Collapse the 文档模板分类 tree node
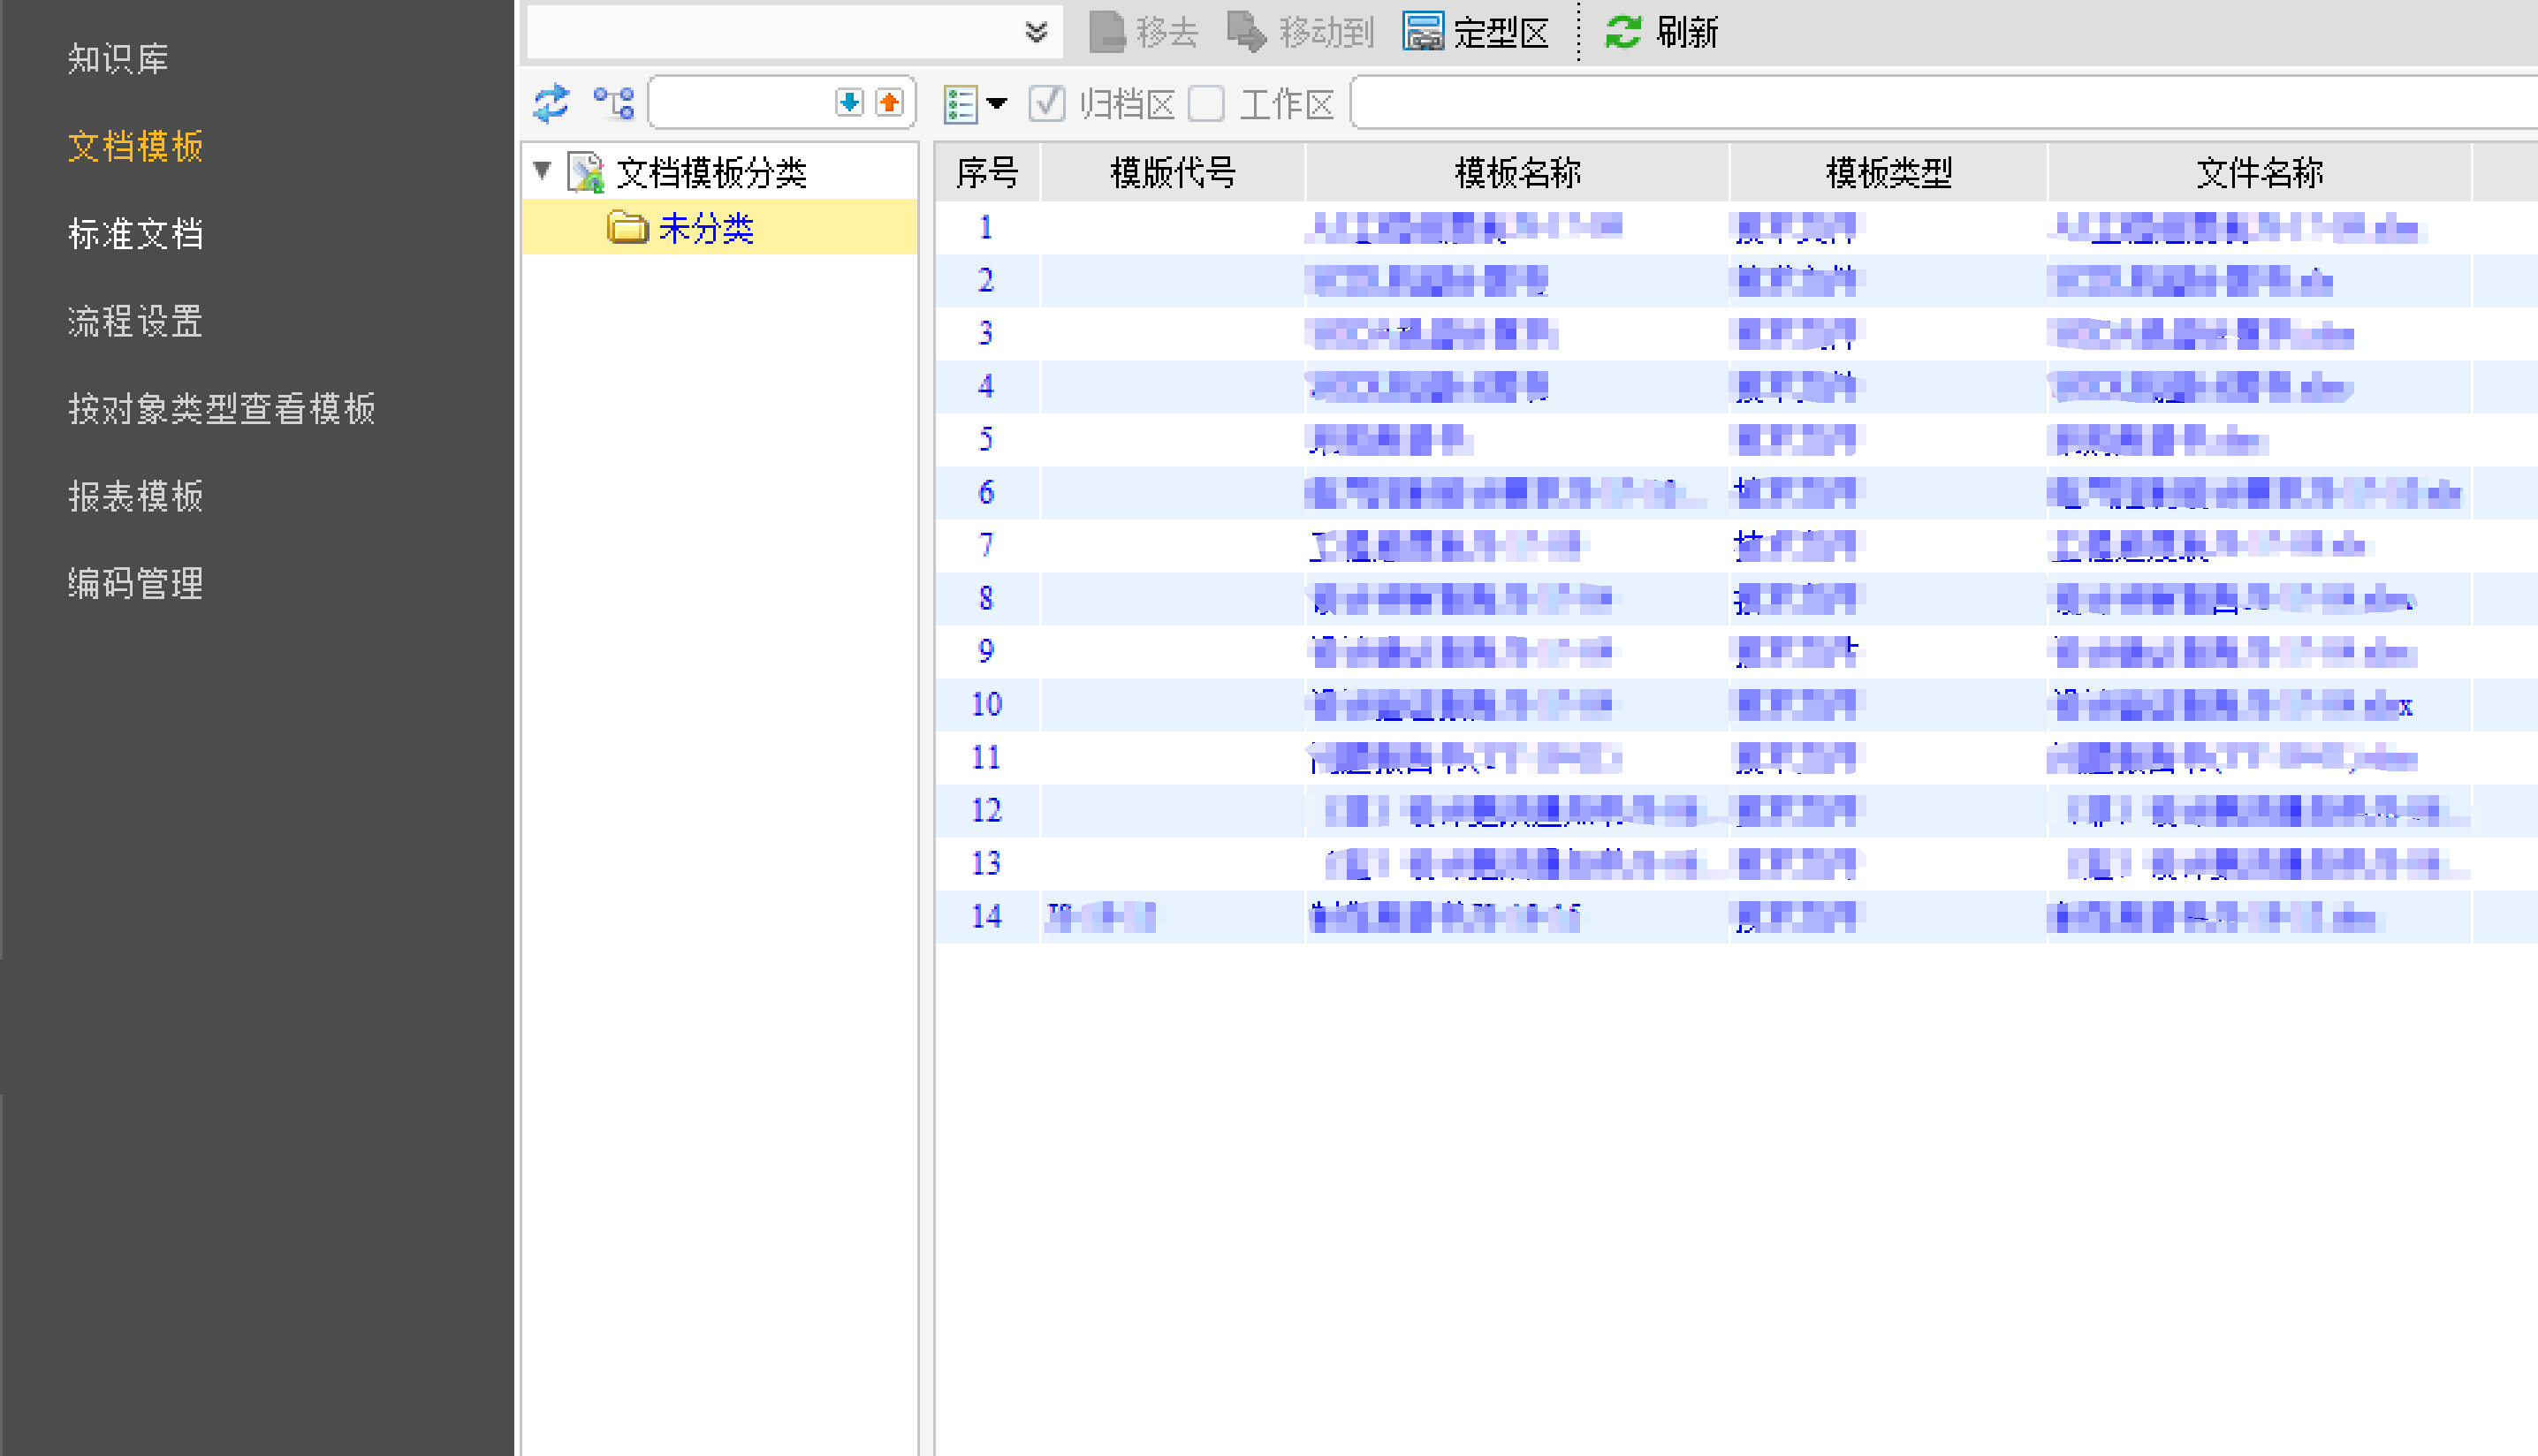 point(542,170)
